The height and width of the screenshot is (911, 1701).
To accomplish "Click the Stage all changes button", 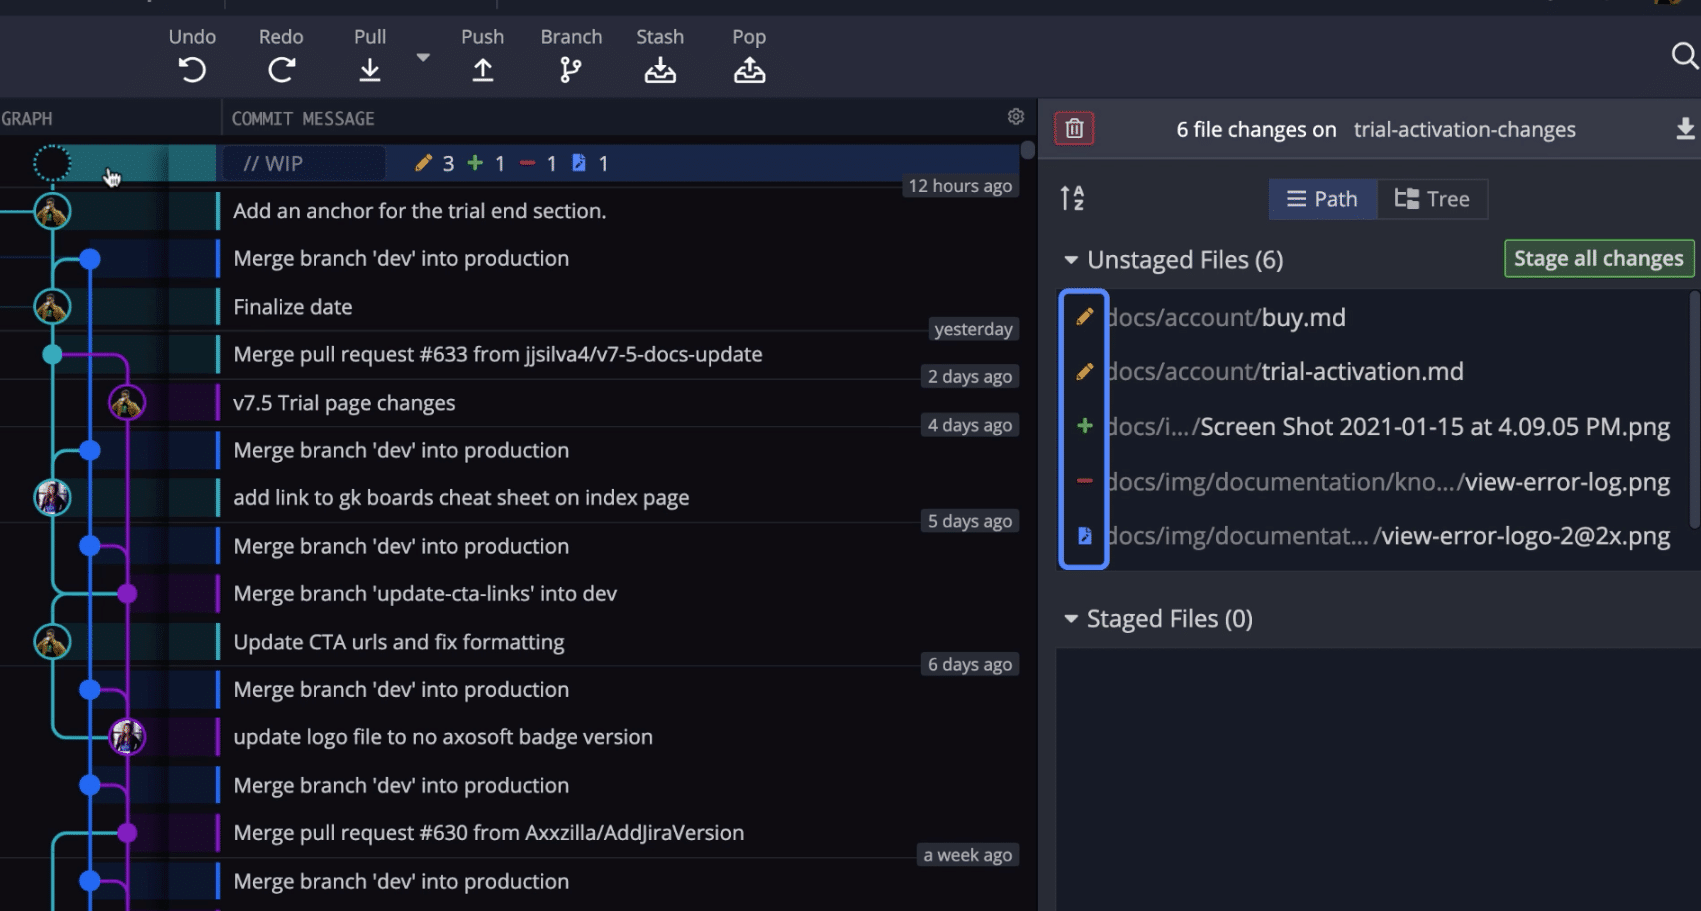I will (x=1598, y=259).
